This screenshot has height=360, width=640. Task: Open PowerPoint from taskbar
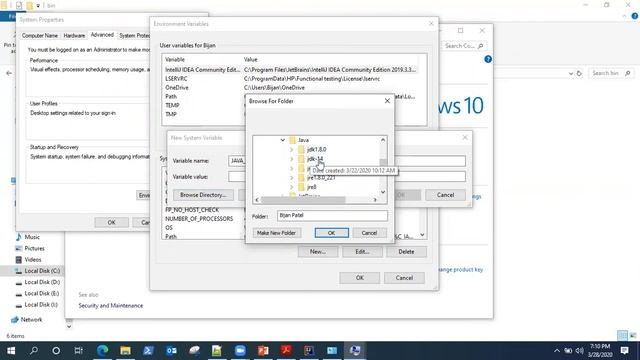coord(263,351)
